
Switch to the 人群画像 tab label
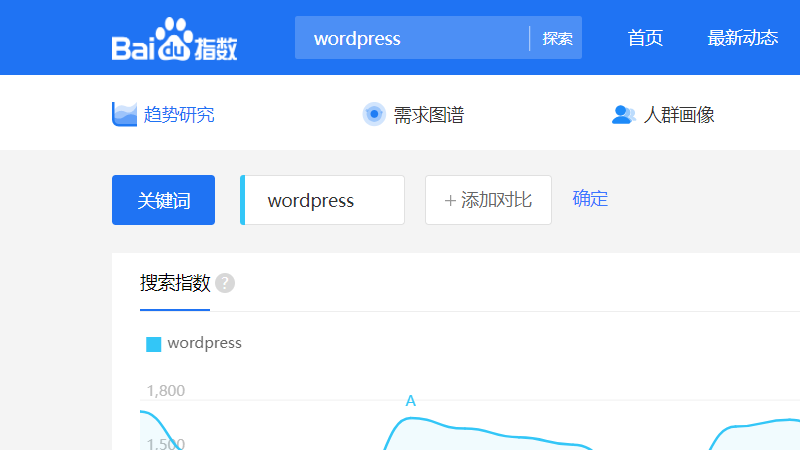coord(679,115)
